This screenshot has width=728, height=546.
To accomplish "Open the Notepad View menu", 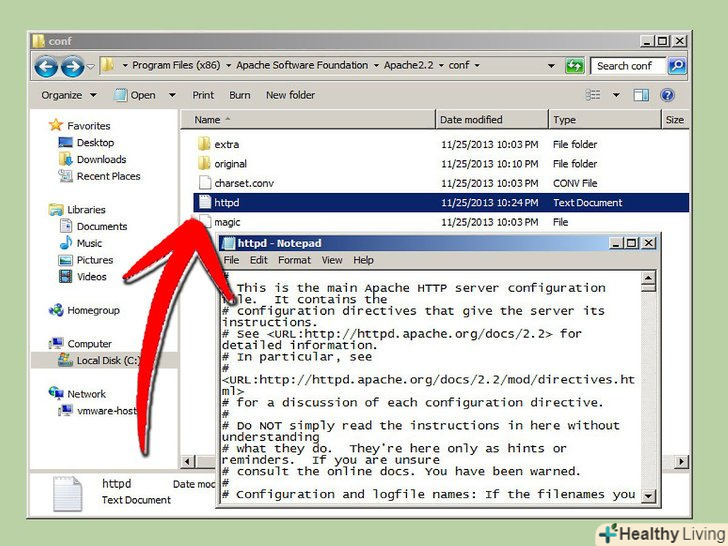I will point(332,260).
